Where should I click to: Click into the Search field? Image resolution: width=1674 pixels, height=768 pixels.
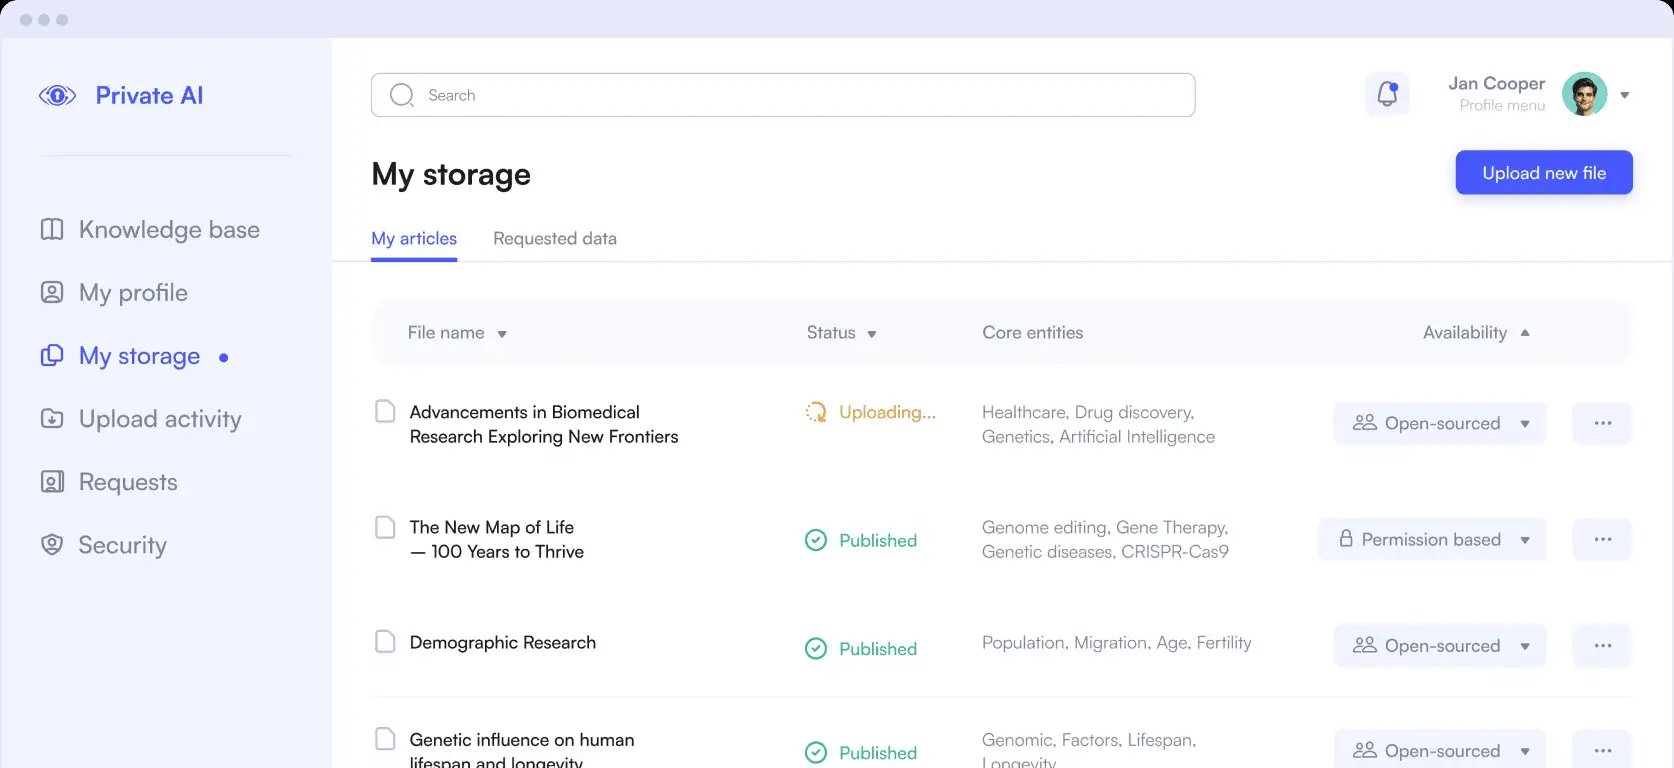tap(782, 95)
